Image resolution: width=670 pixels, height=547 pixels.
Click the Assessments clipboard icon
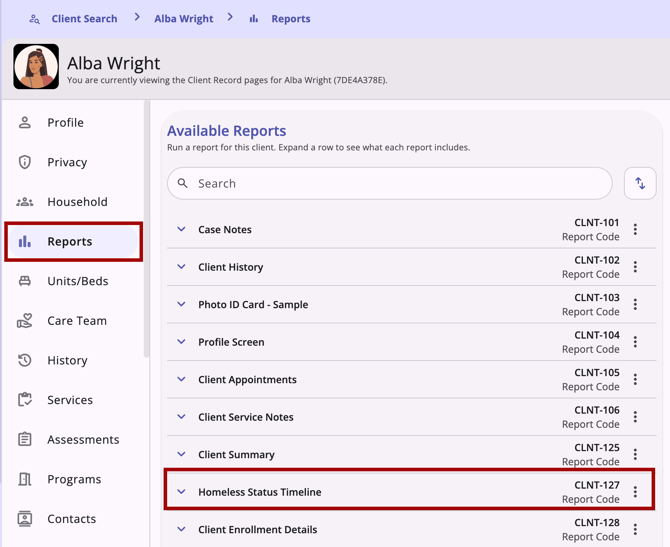tap(25, 439)
